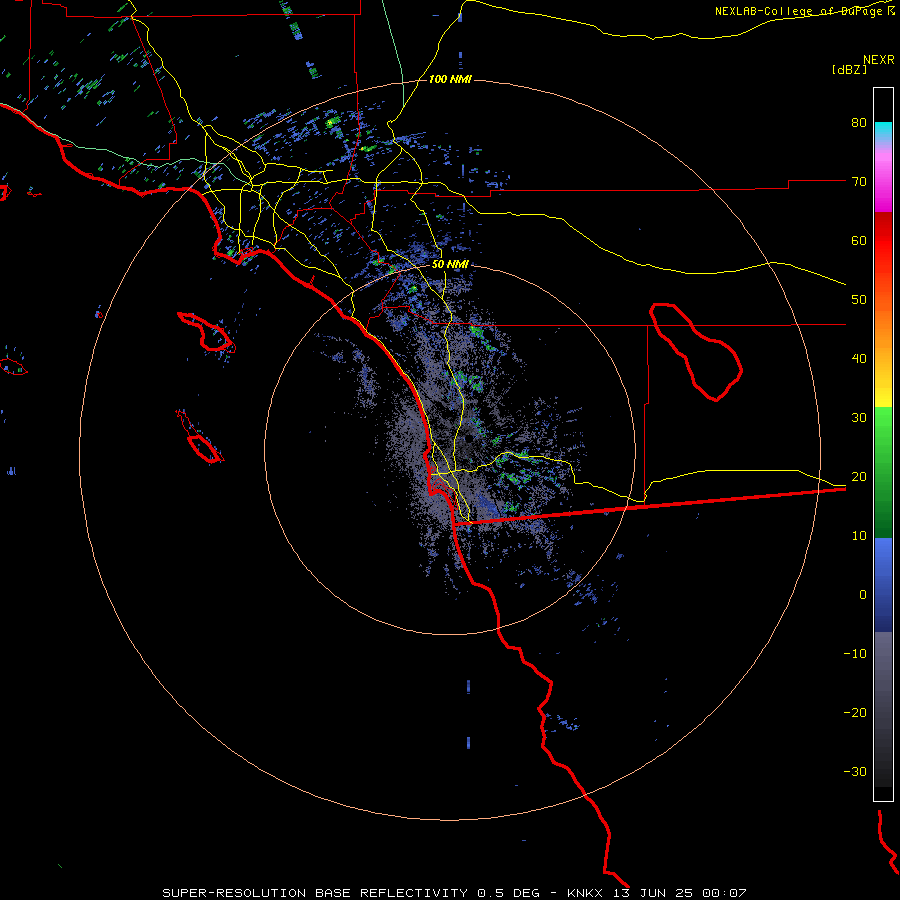
Task: Select the -20 value on dBZ scale
Action: 855,714
